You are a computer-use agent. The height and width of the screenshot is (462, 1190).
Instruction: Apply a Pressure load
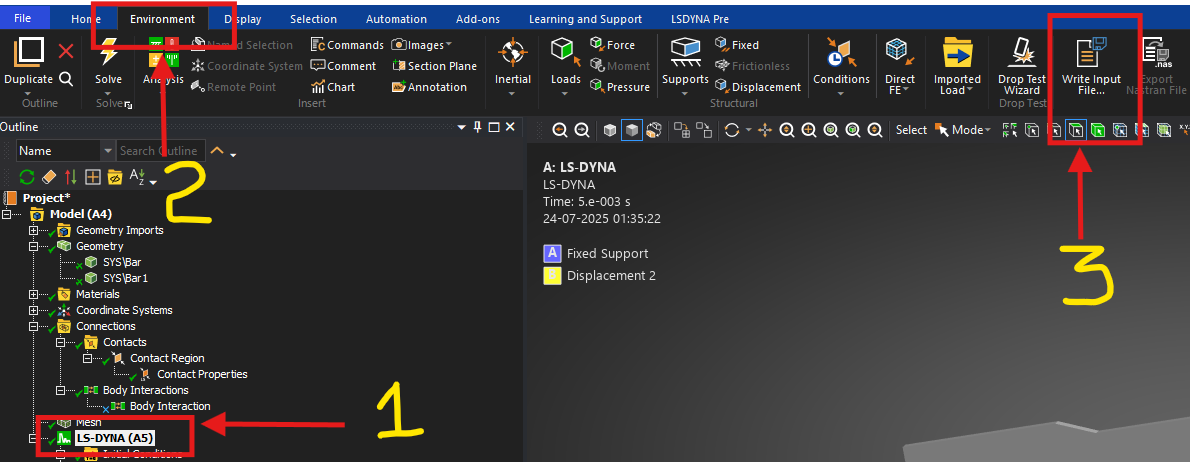point(619,87)
